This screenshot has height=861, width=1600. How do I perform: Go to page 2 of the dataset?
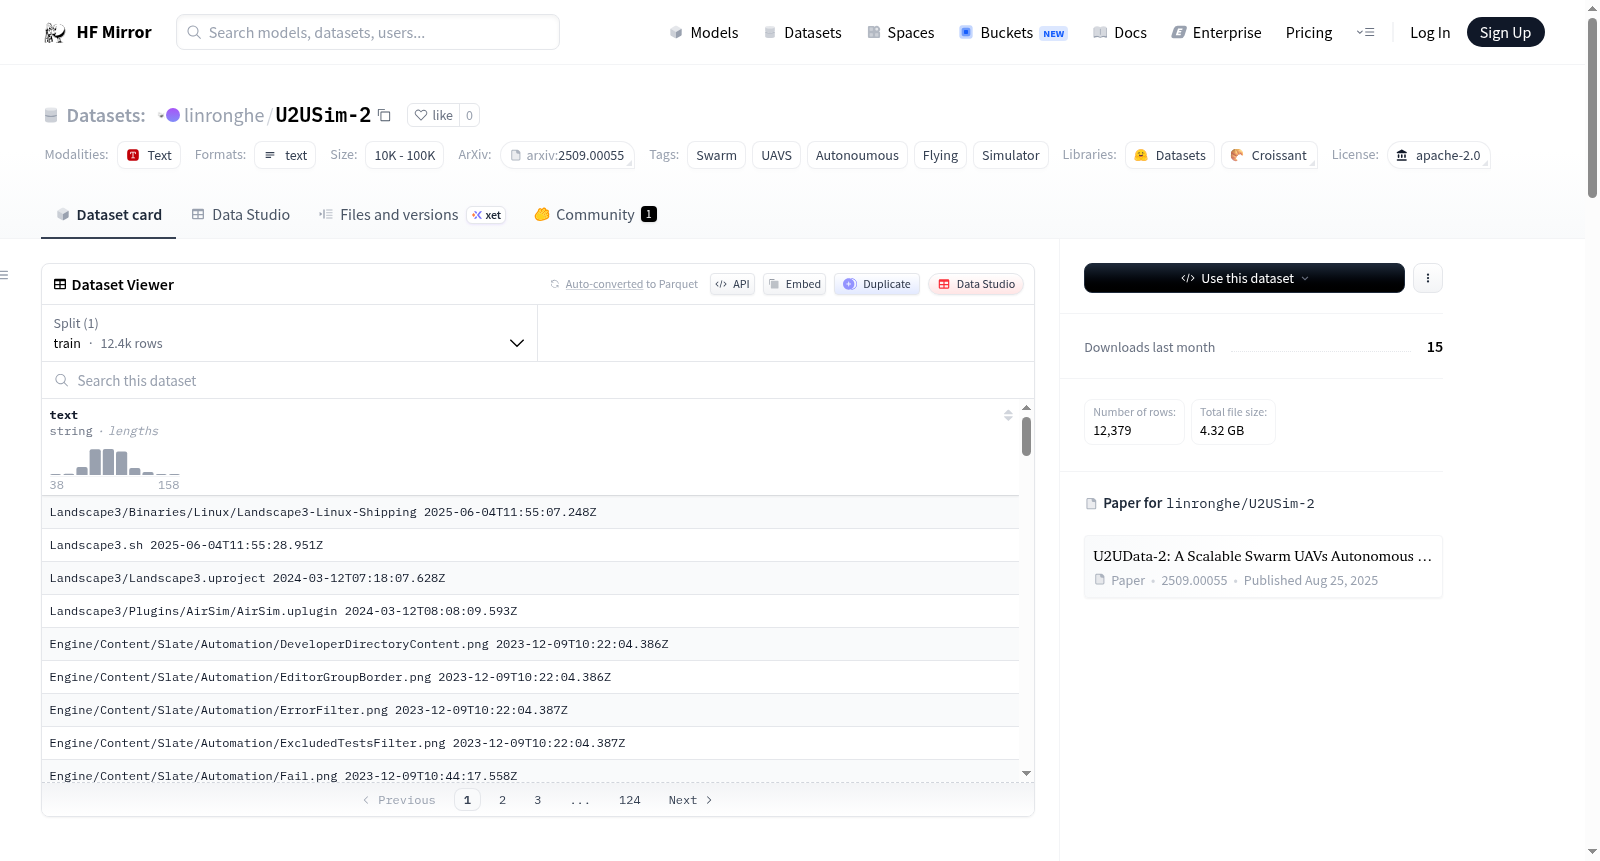(502, 800)
